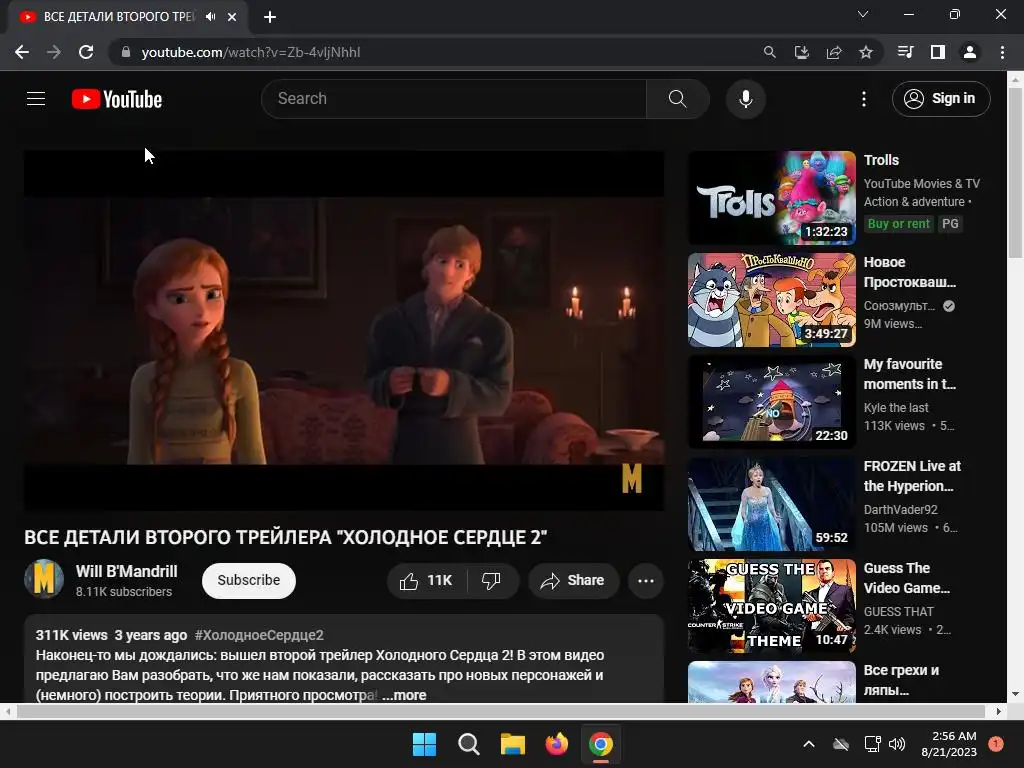The width and height of the screenshot is (1024, 768).
Task: Open notification badge in taskbar
Action: pos(995,743)
